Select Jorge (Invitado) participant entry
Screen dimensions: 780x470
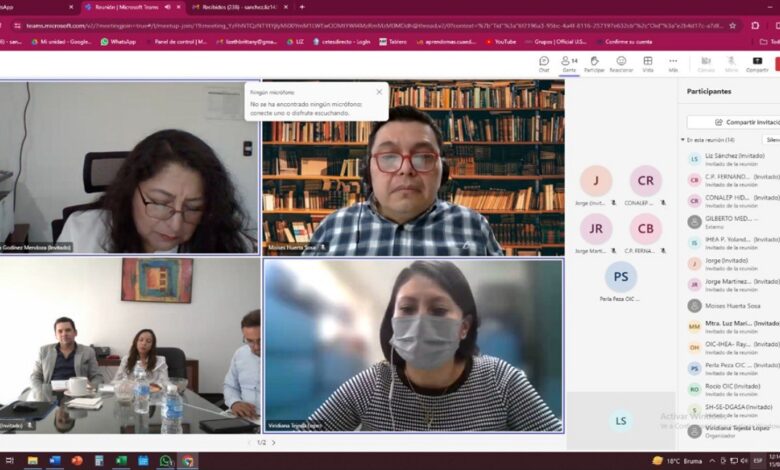[733, 264]
